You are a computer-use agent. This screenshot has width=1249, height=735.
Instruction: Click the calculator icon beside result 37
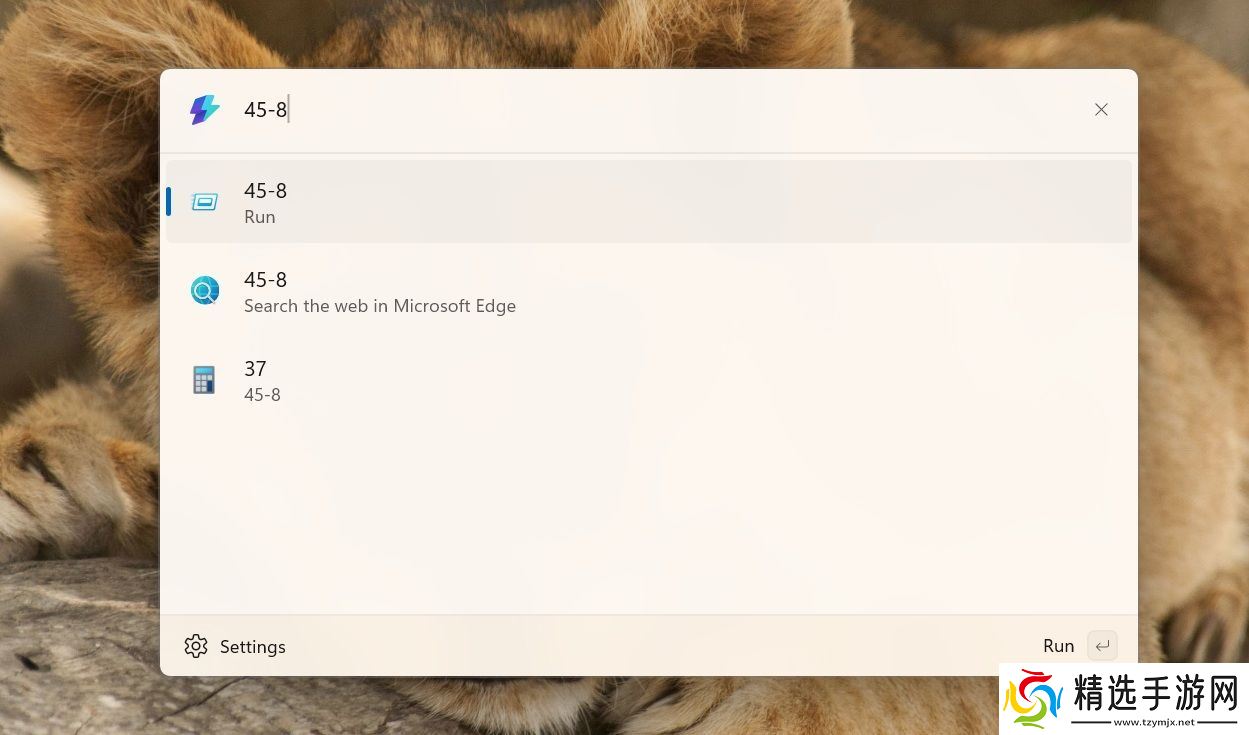tap(204, 380)
